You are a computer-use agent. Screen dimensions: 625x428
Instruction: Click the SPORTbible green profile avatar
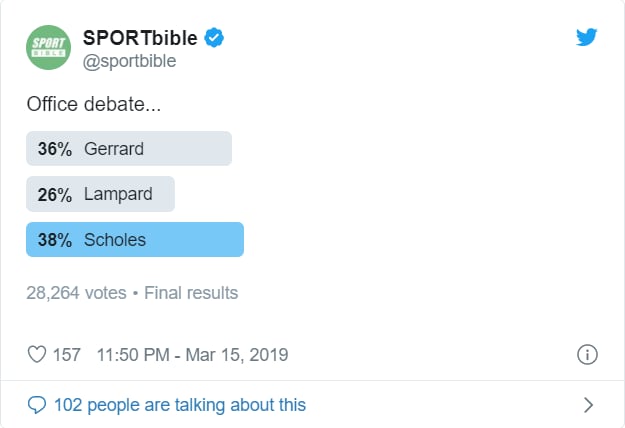pos(49,47)
